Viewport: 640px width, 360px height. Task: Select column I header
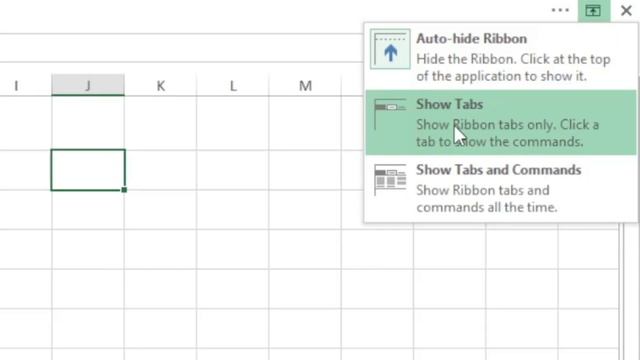[25, 85]
